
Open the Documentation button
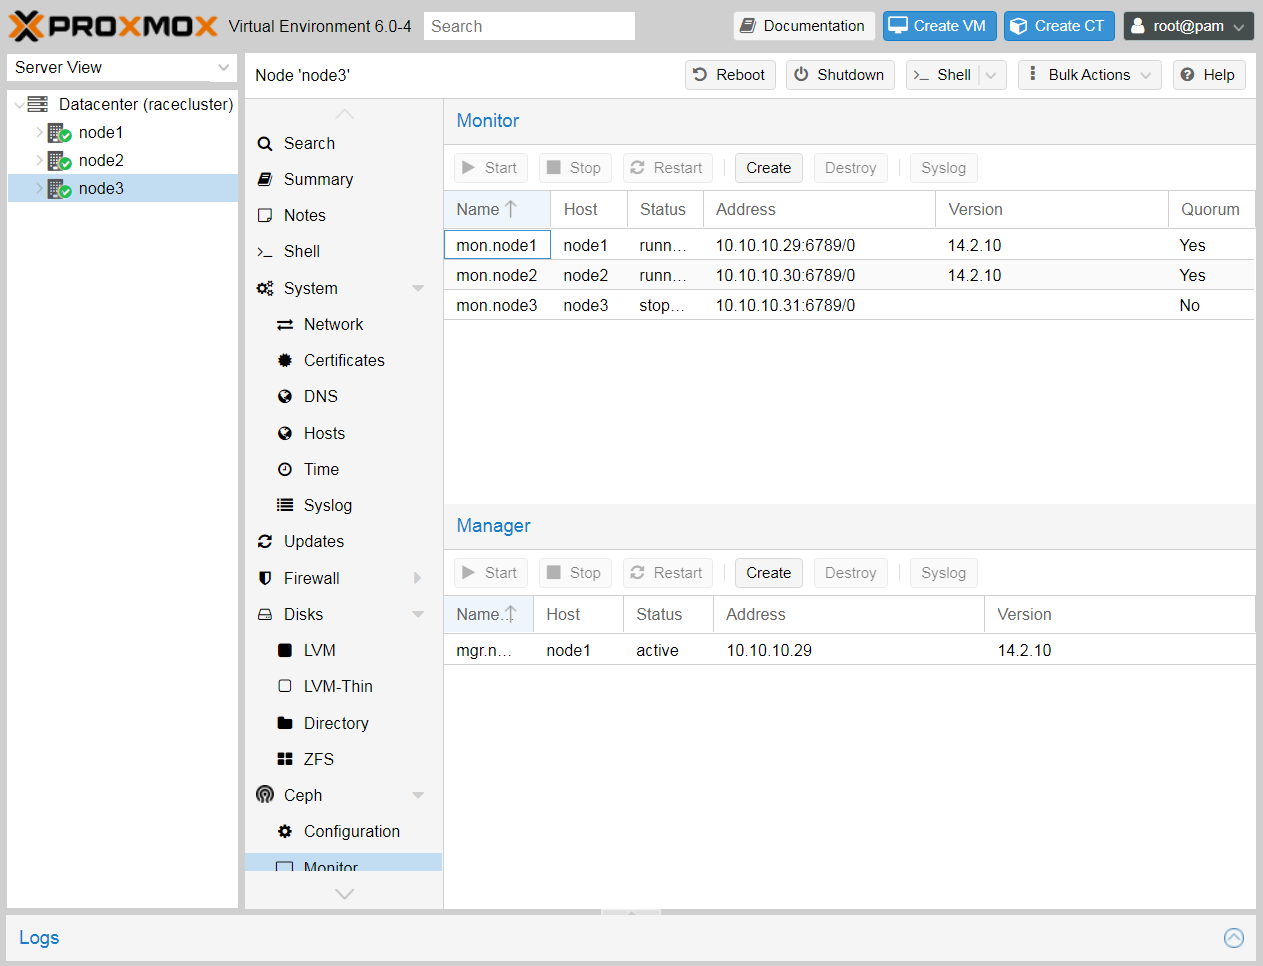(804, 26)
